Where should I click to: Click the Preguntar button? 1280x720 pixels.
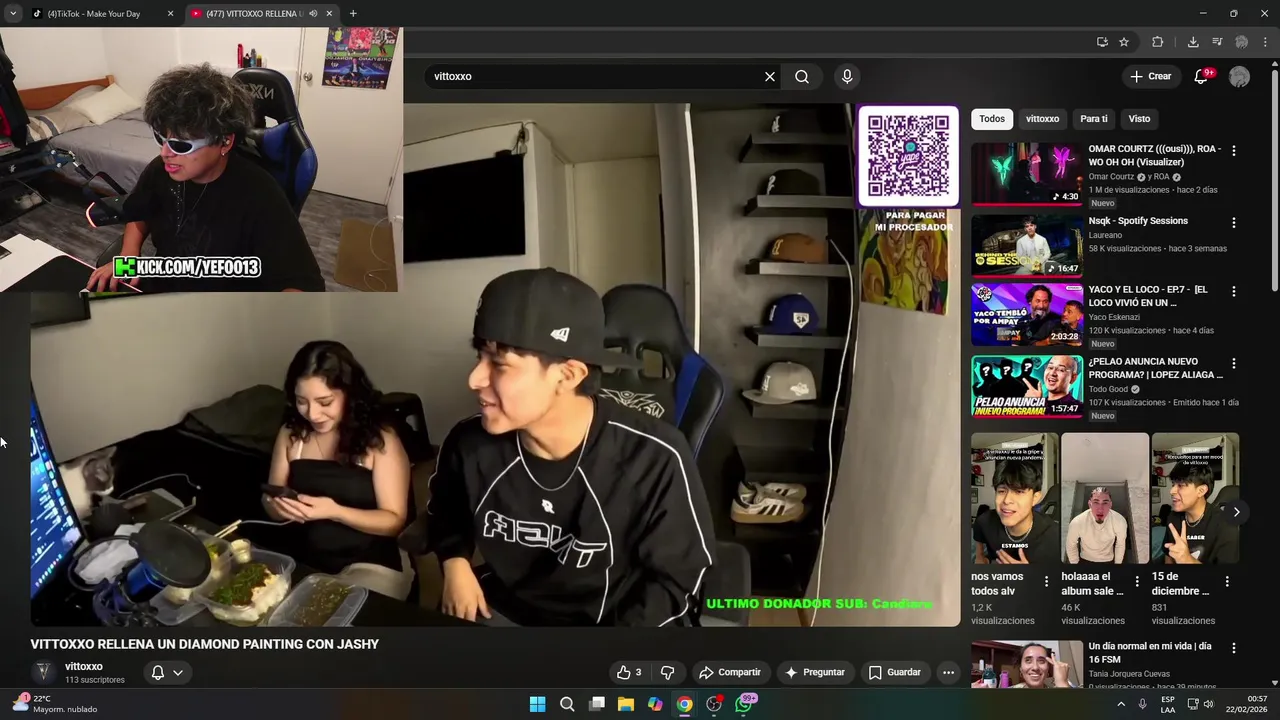tap(815, 672)
